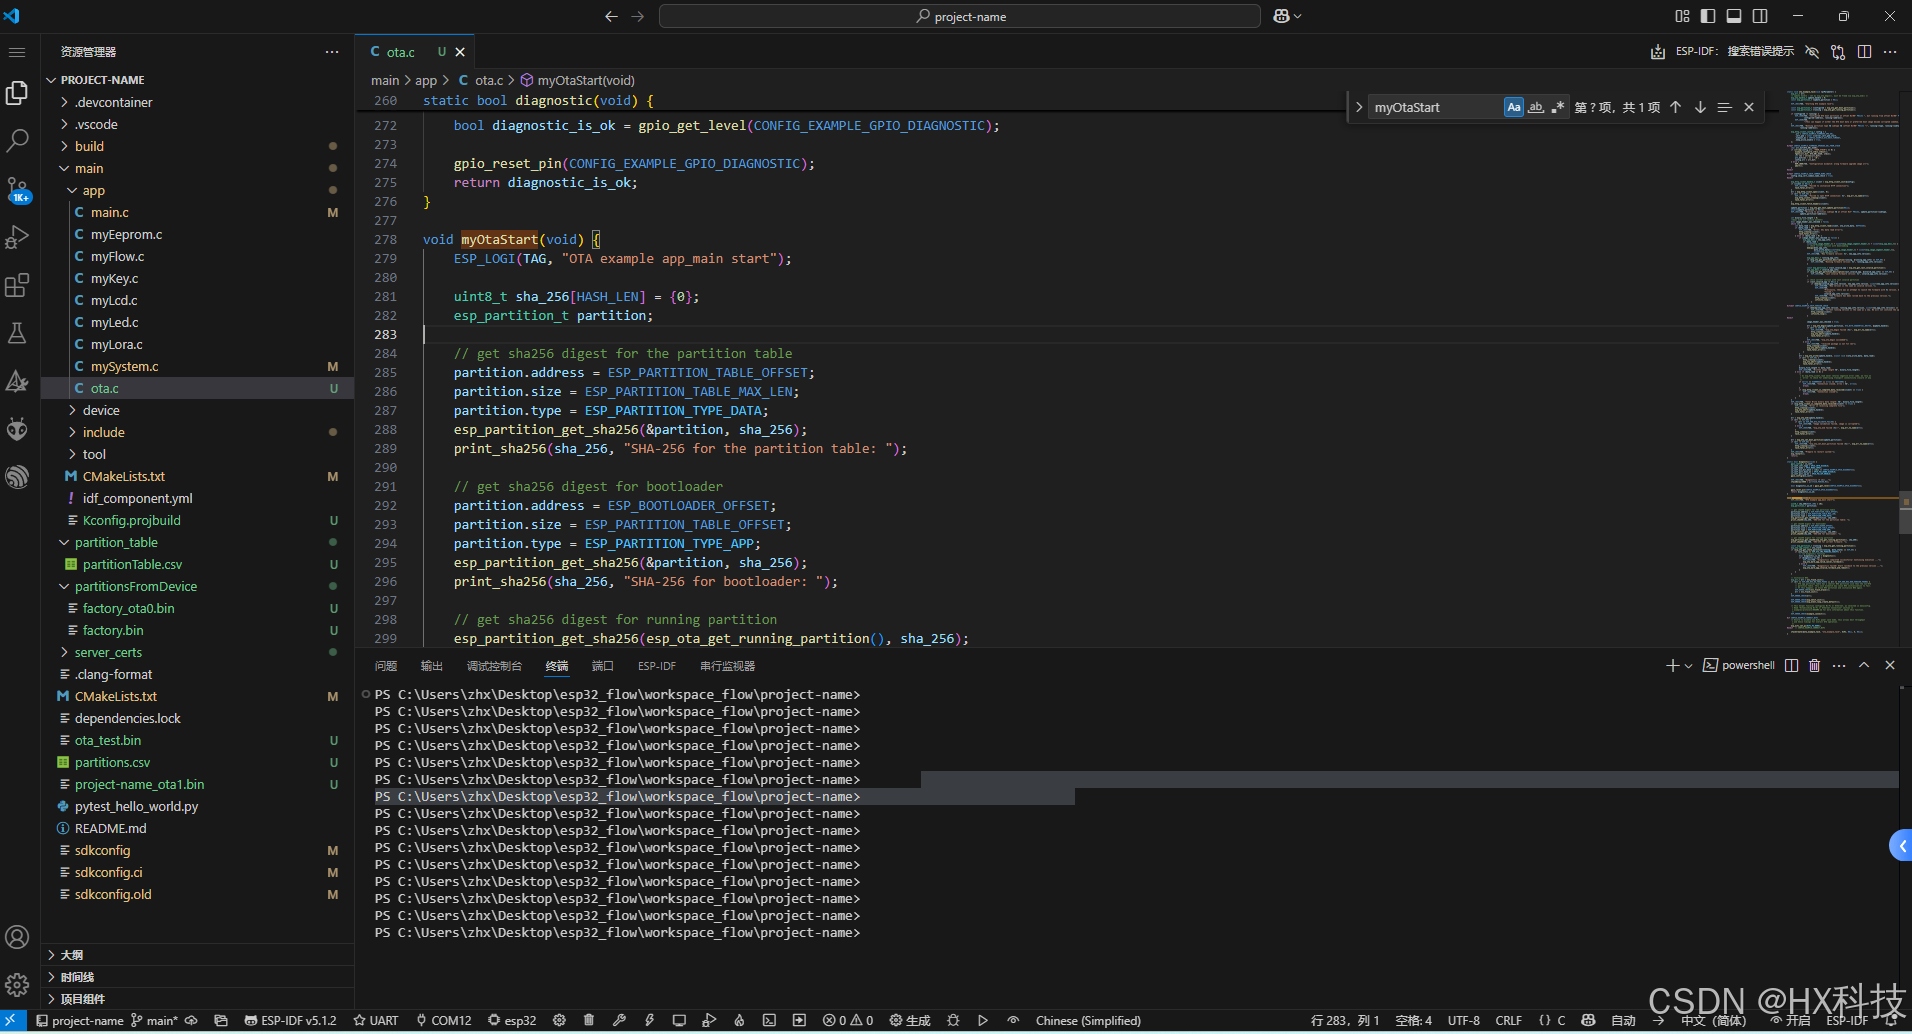
Task: Open main.c in the file explorer
Action: pos(109,212)
